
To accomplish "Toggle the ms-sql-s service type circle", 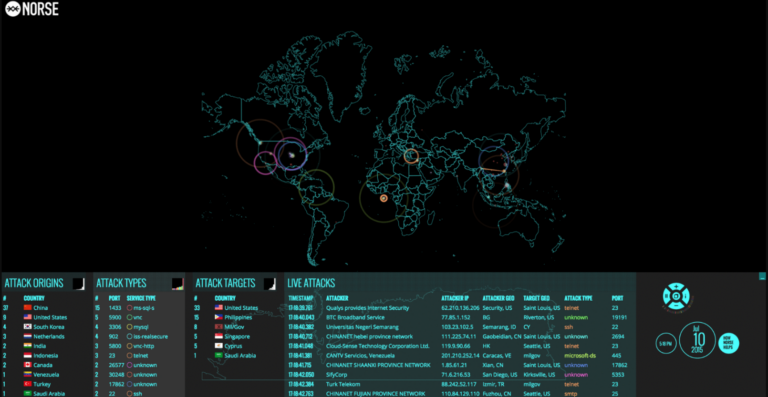I will 130,308.
